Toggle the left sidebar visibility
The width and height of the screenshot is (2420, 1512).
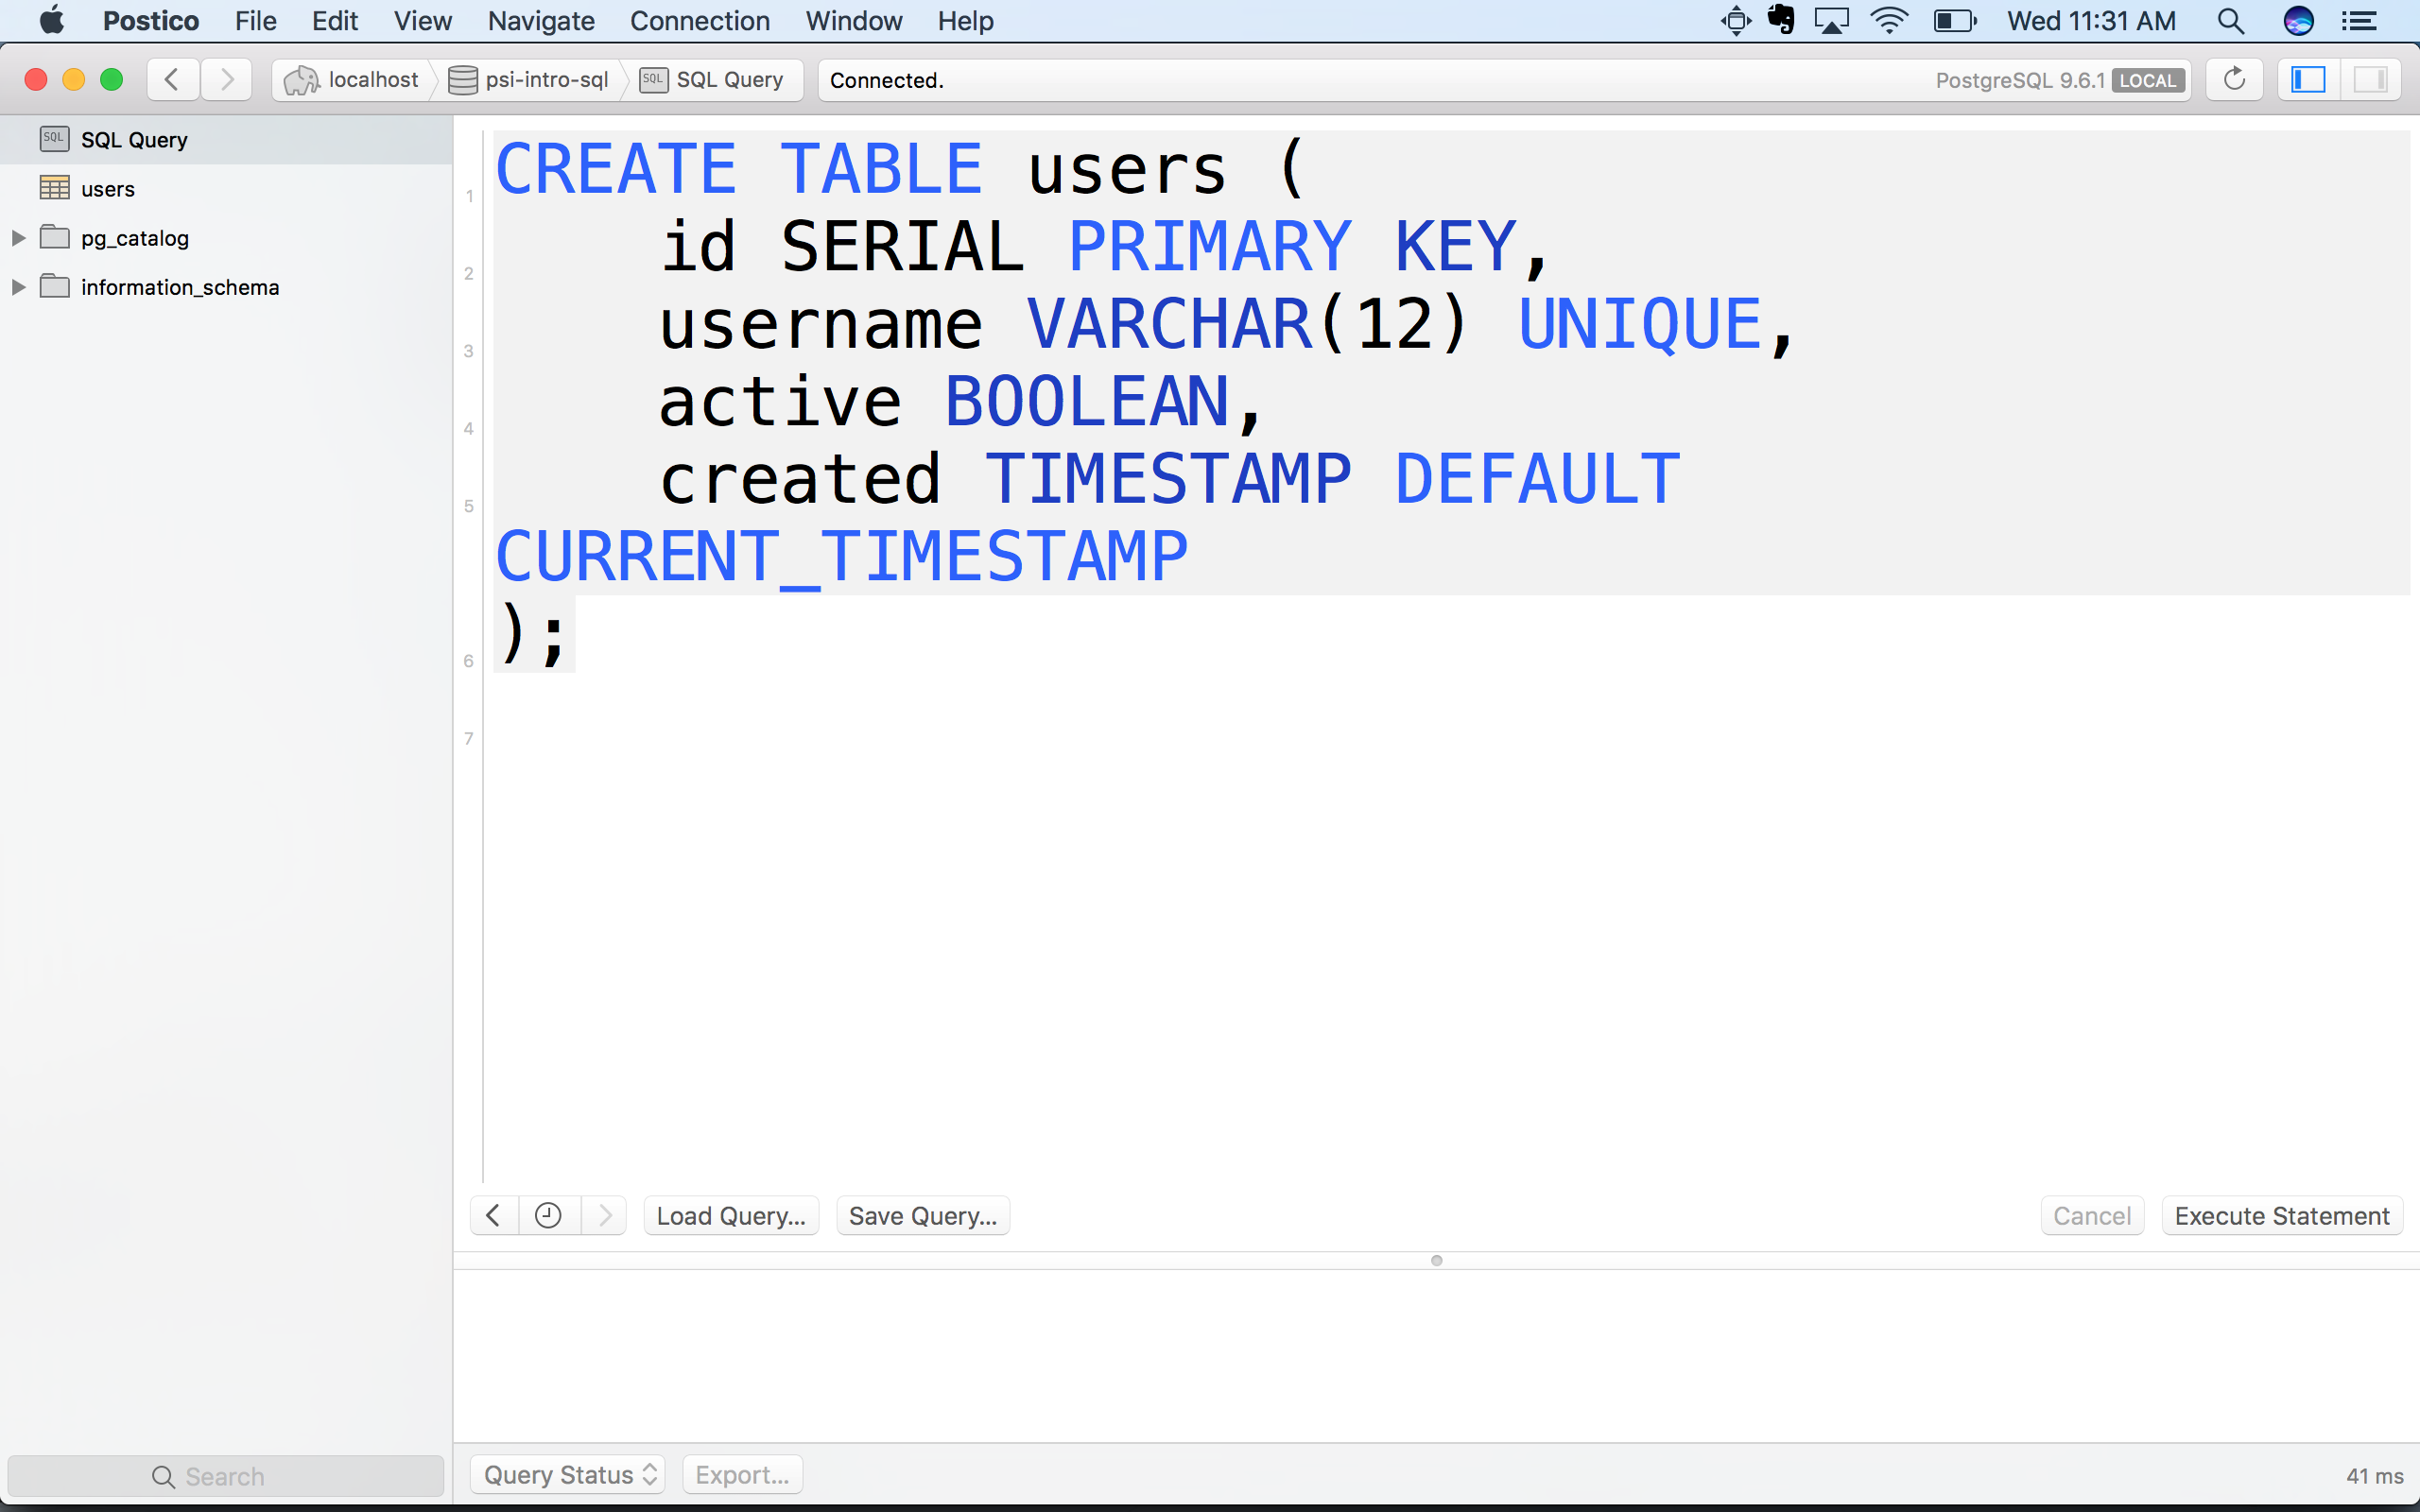point(2308,79)
